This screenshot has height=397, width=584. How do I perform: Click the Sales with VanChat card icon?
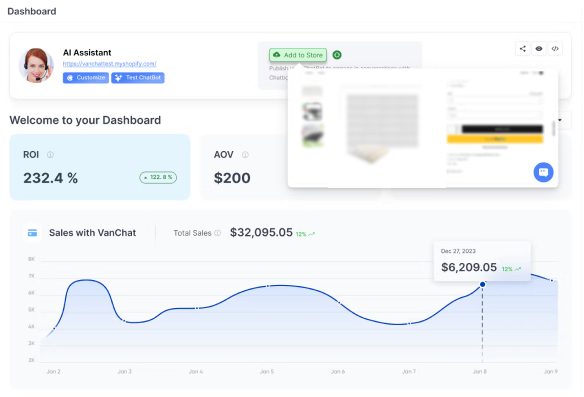(x=32, y=233)
